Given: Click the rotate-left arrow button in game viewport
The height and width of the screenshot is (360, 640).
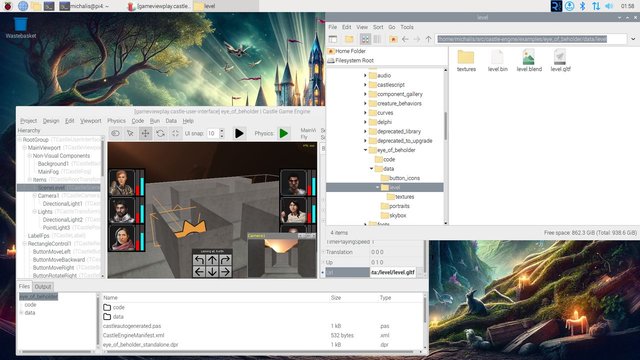Looking at the screenshot, I should pos(199,260).
